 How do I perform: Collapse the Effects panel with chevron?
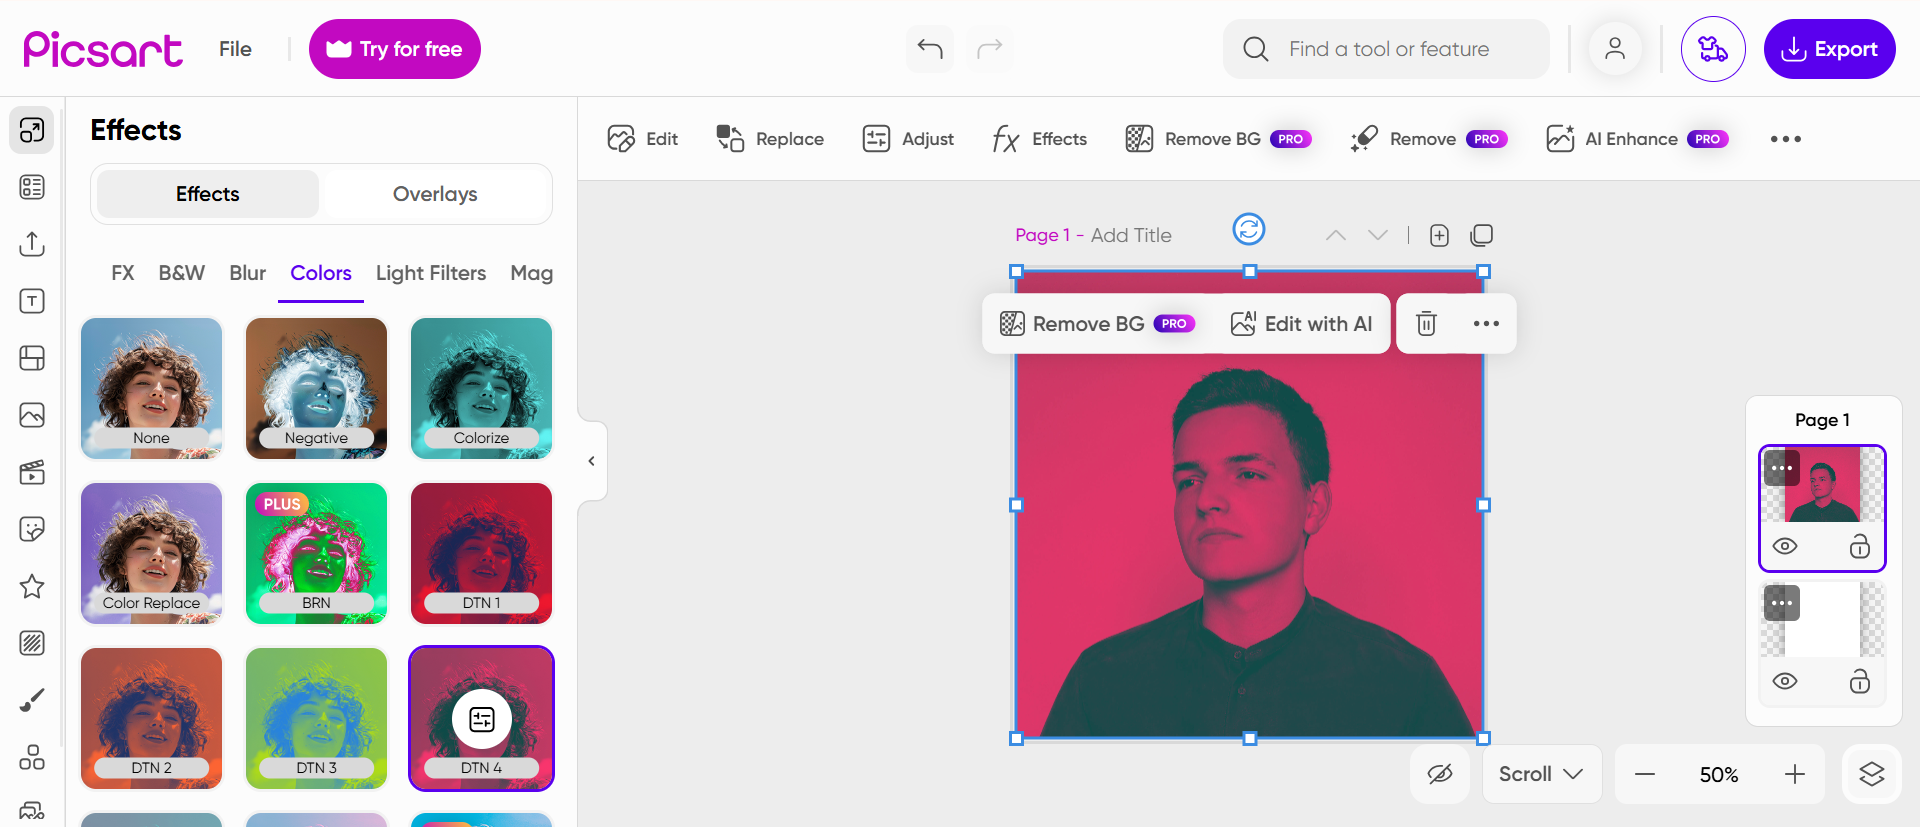[x=592, y=461]
